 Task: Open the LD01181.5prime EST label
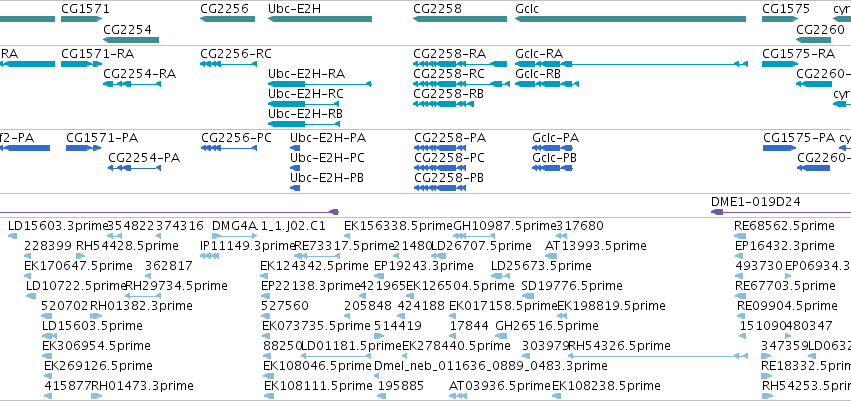click(x=351, y=346)
